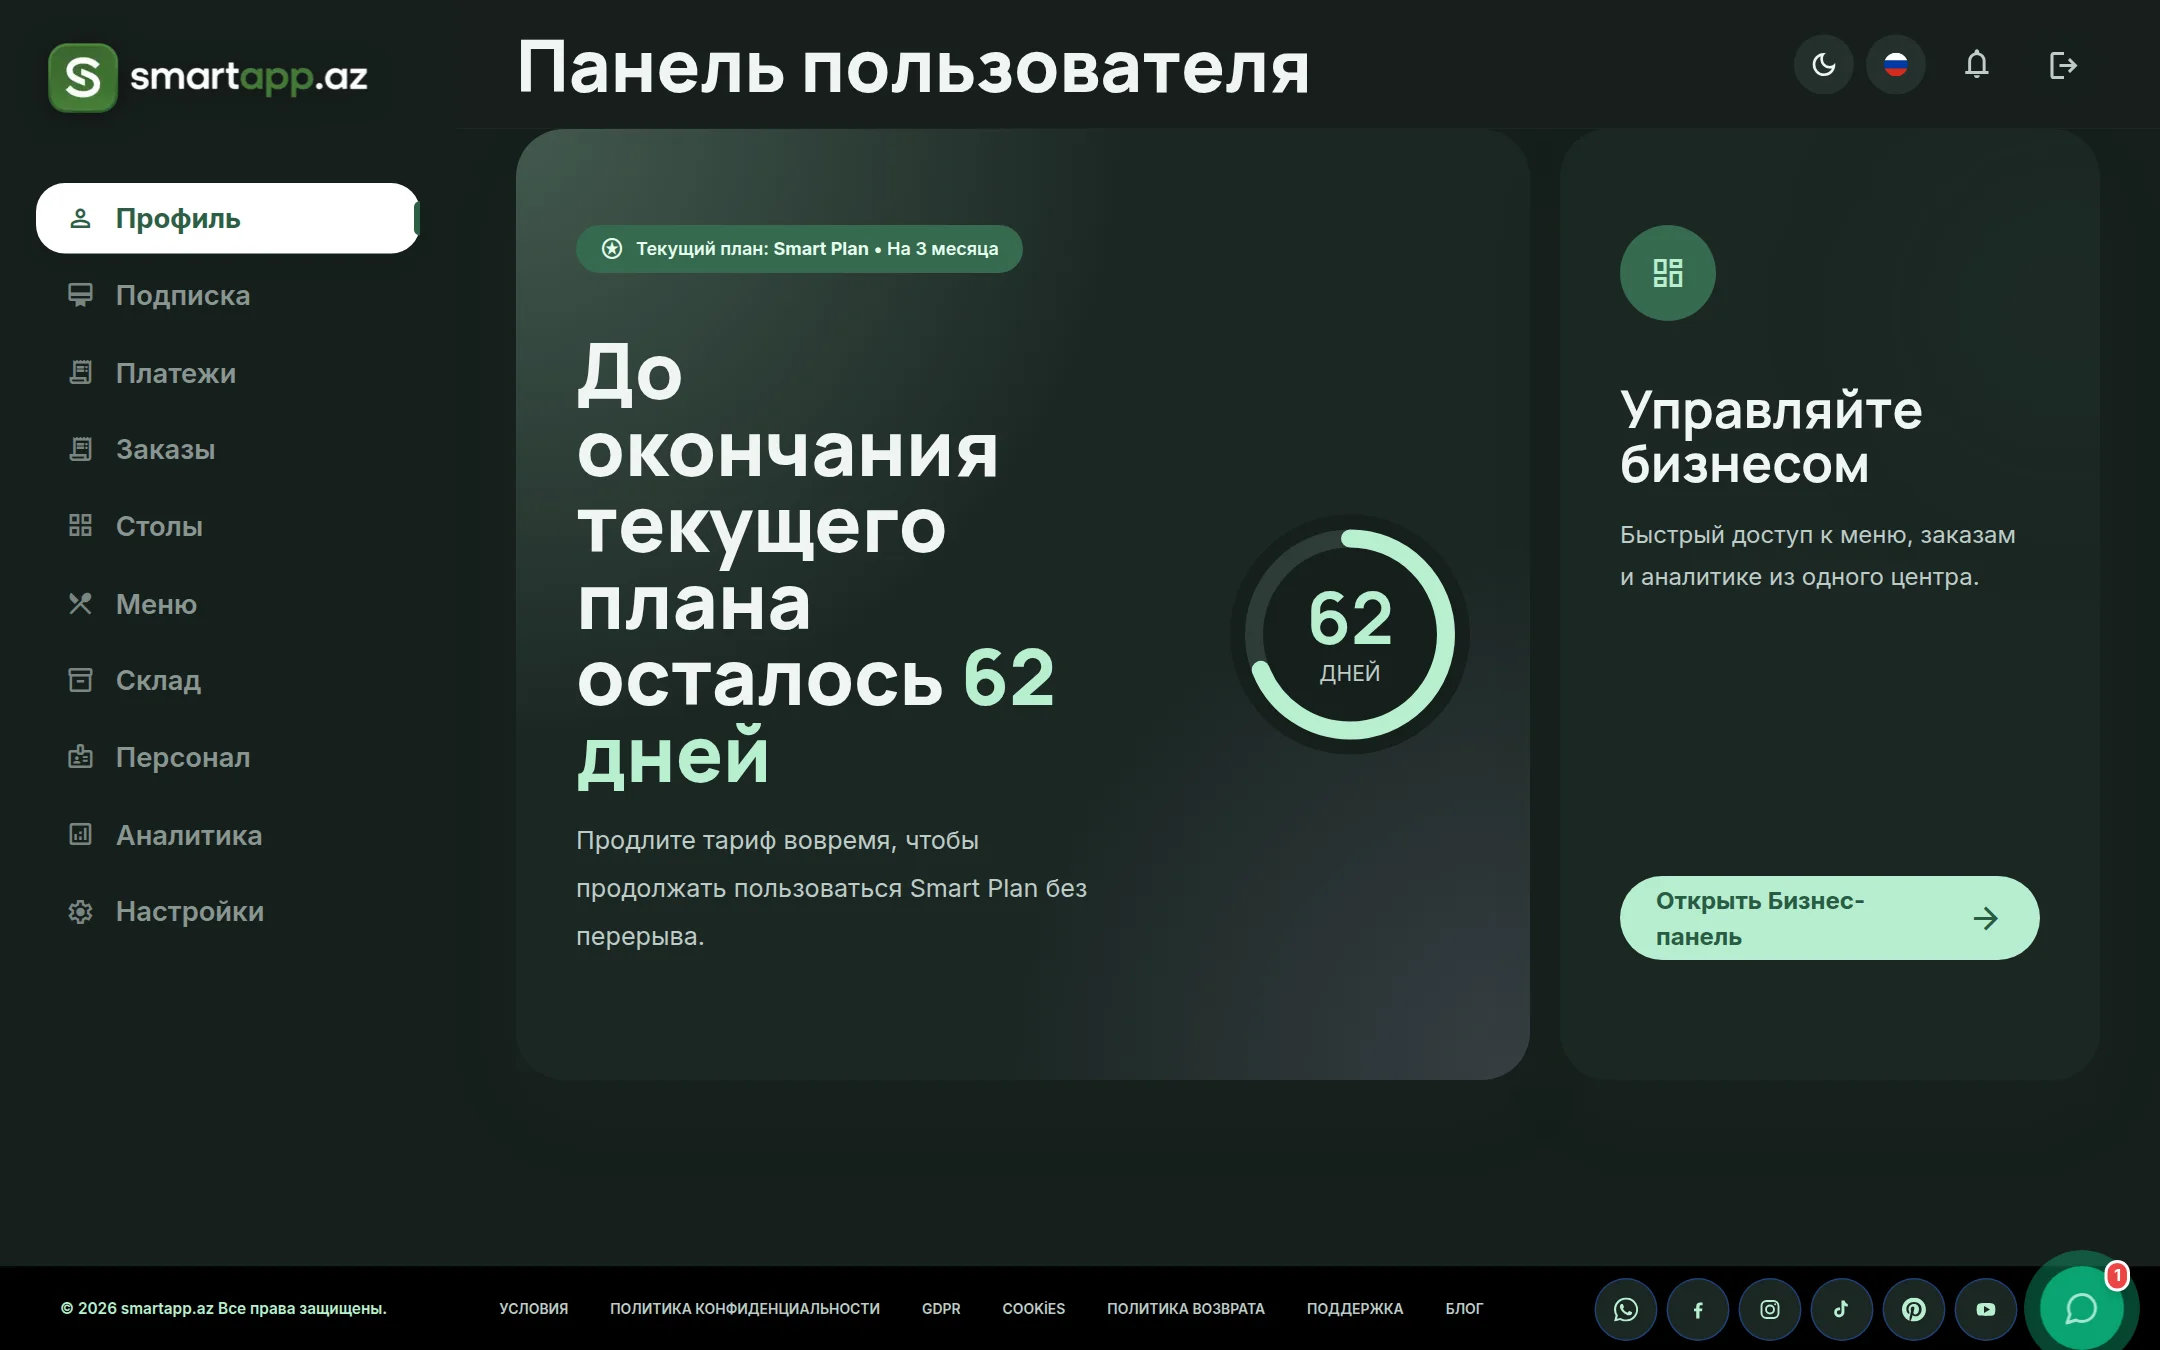The width and height of the screenshot is (2160, 1350).
Task: Open notifications bell
Action: pos(1976,65)
